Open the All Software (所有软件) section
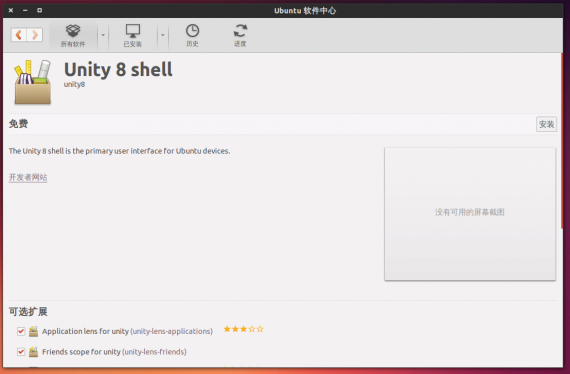This screenshot has height=374, width=570. coord(73,35)
